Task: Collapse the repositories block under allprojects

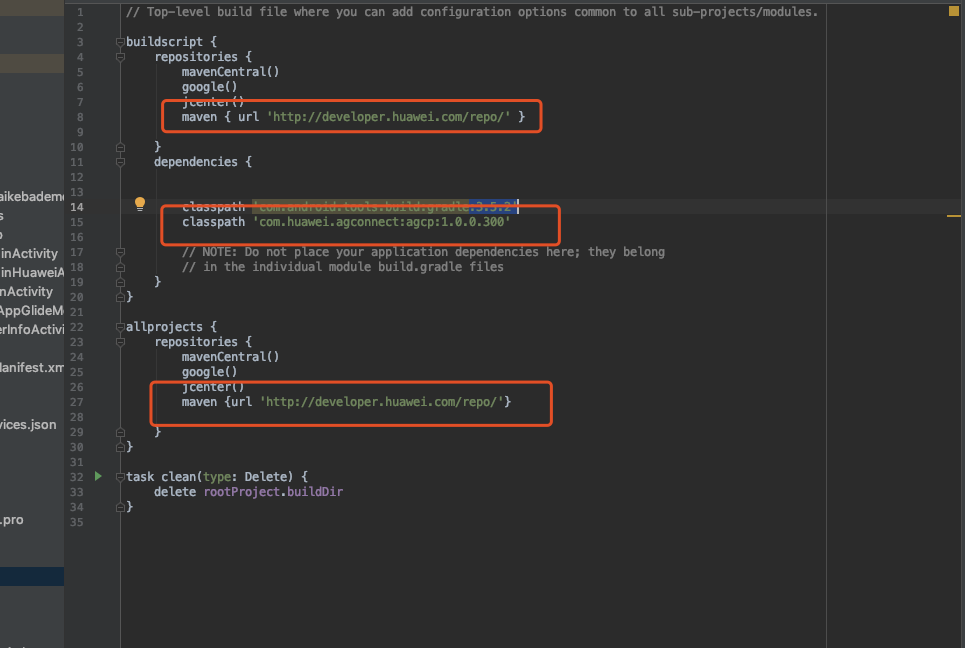Action: coord(121,342)
